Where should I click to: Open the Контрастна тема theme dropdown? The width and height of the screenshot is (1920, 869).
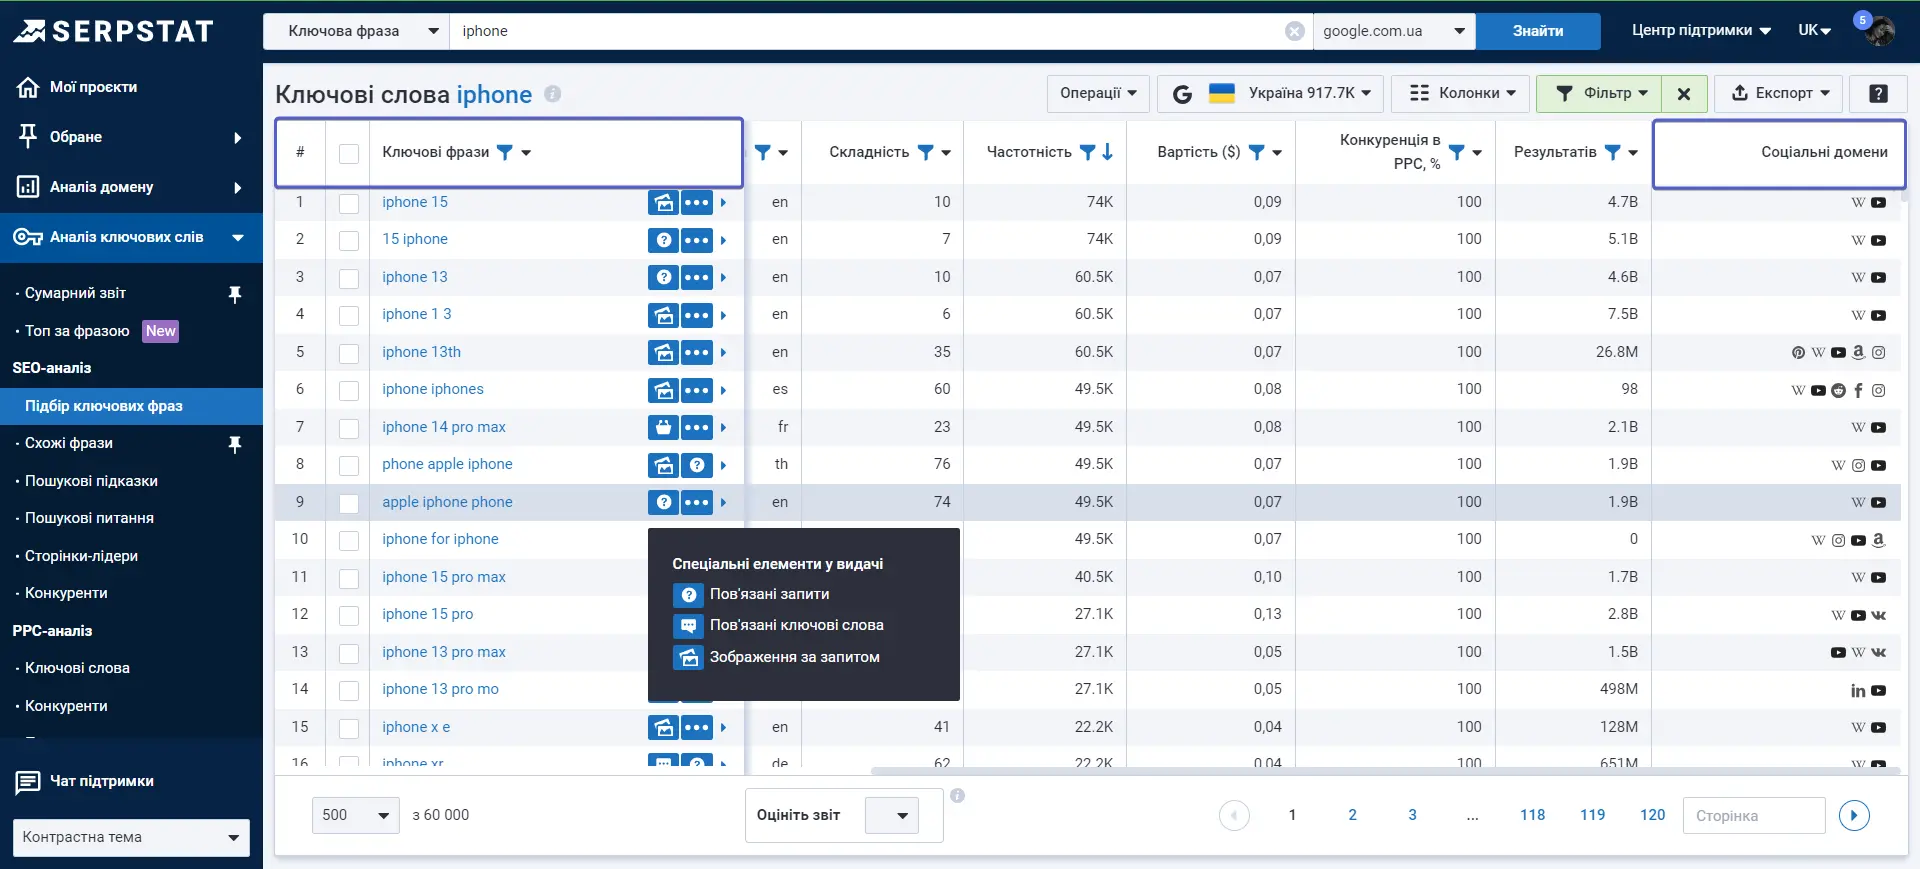tap(131, 837)
